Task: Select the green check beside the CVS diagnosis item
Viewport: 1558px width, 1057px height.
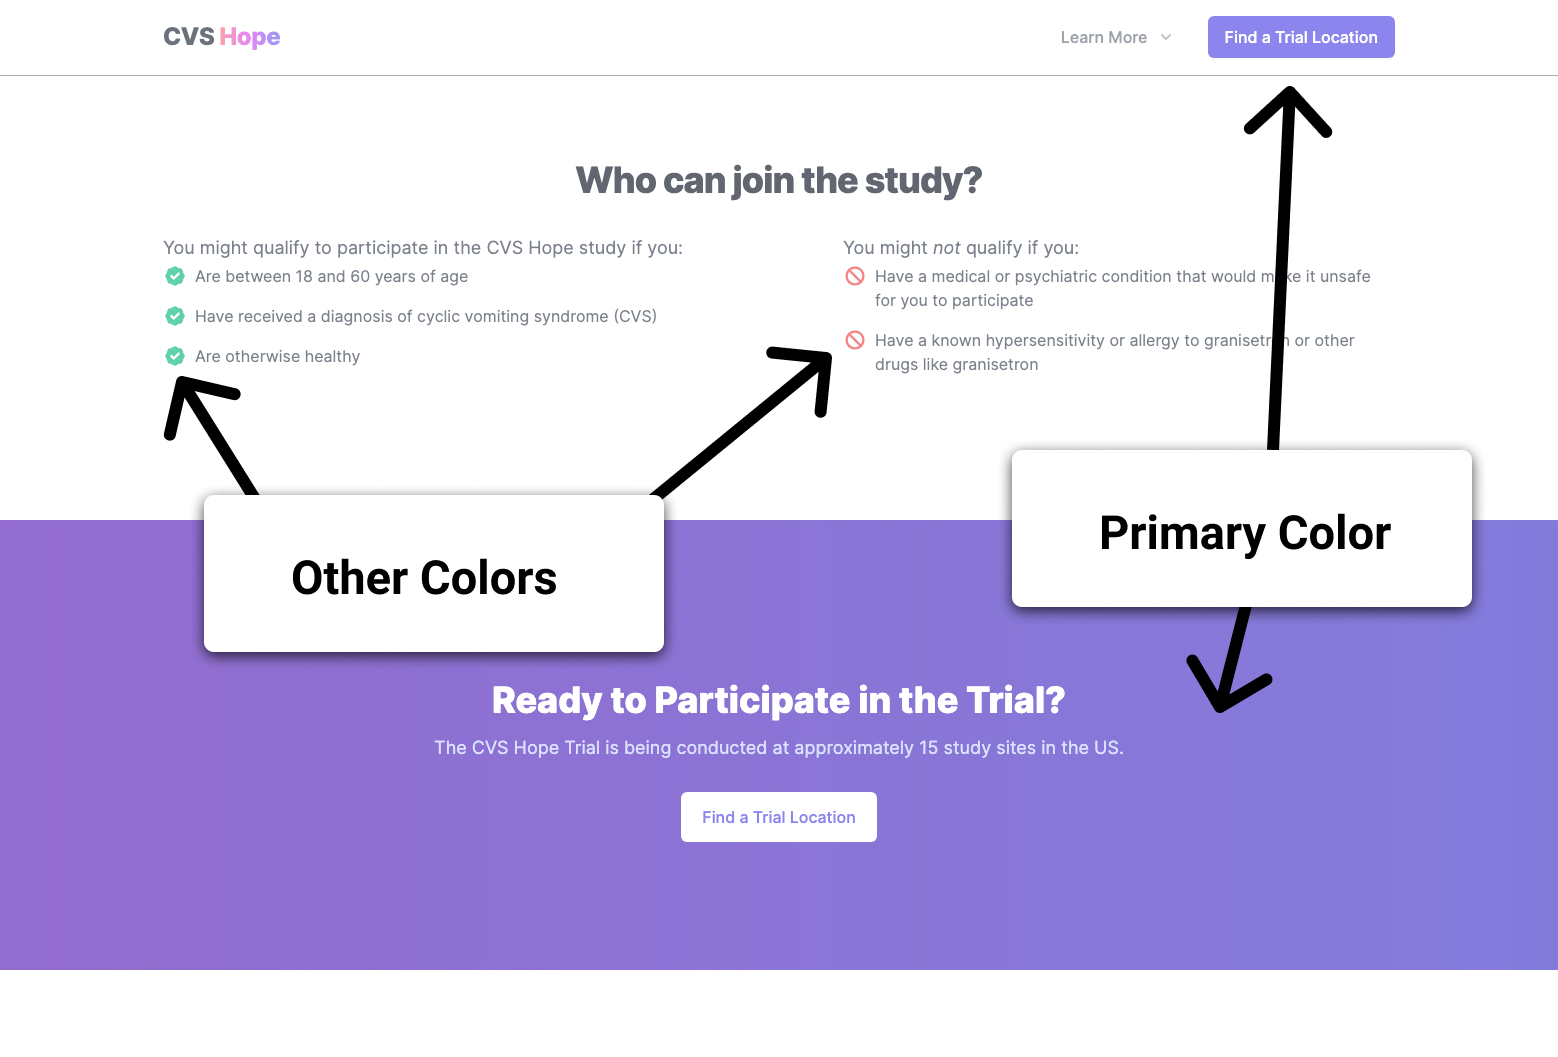Action: pyautogui.click(x=175, y=316)
